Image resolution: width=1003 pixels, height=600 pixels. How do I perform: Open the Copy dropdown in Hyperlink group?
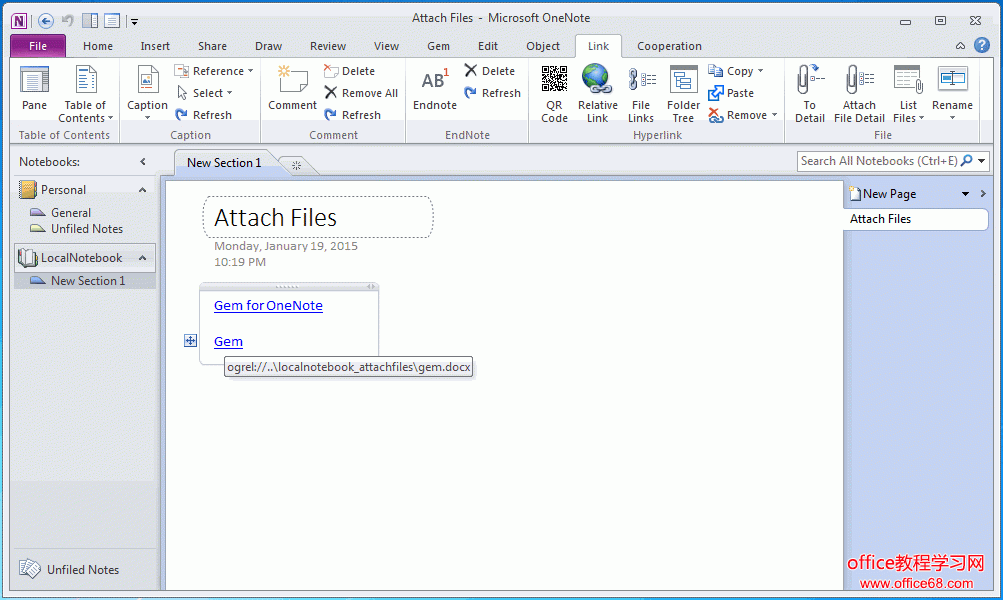tap(760, 71)
